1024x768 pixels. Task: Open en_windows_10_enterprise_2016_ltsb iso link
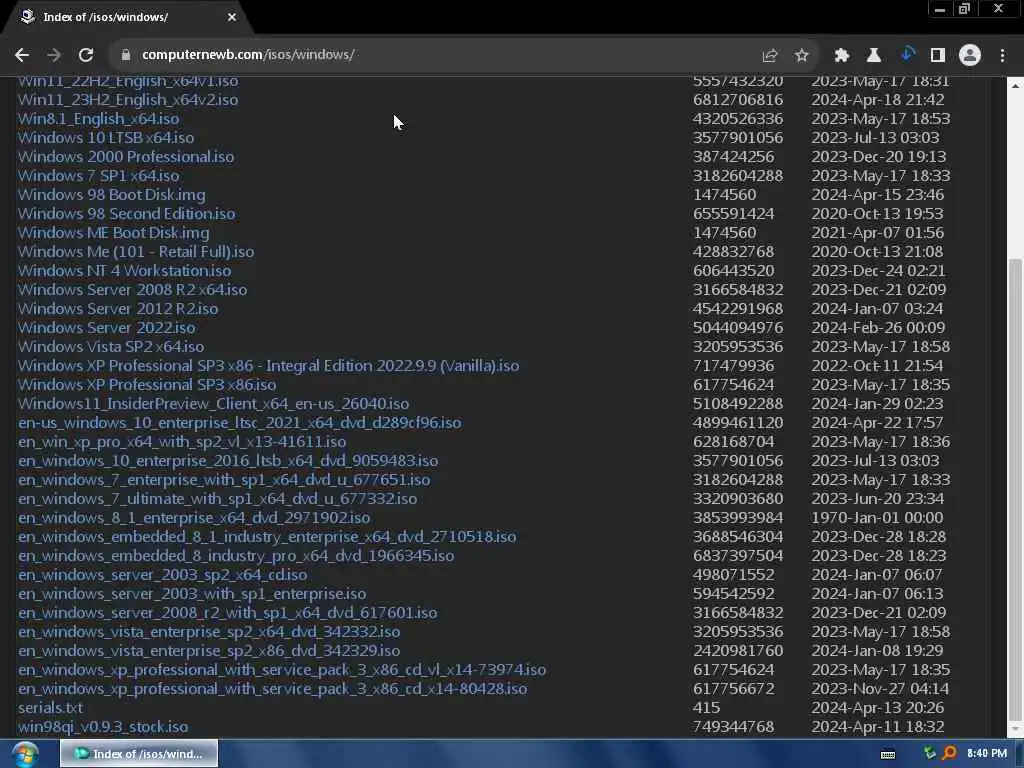click(x=228, y=460)
